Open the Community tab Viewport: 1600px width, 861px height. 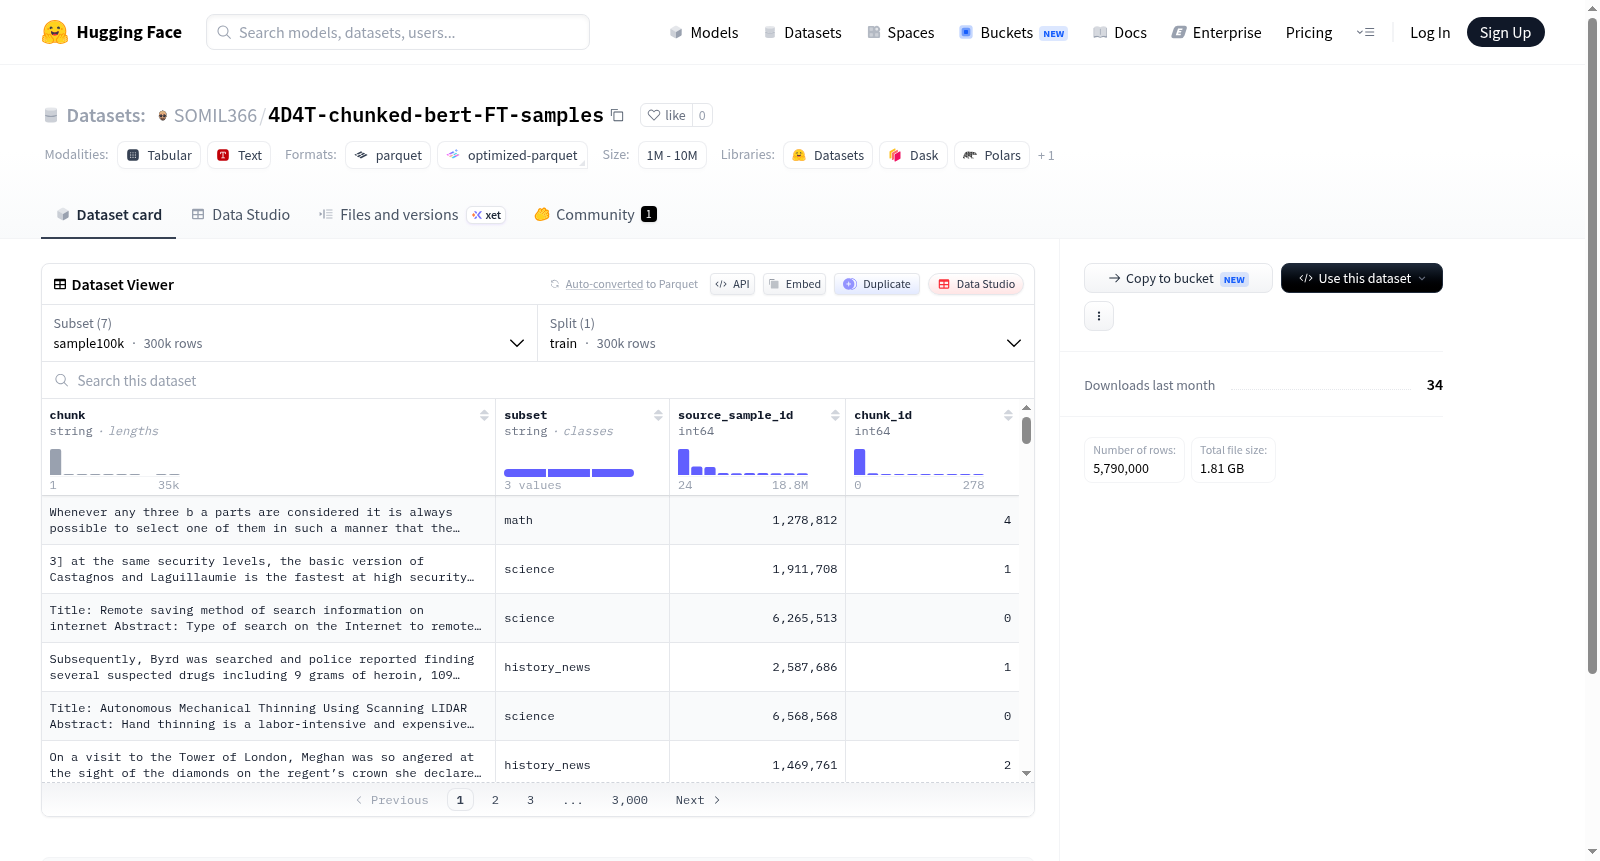point(595,214)
